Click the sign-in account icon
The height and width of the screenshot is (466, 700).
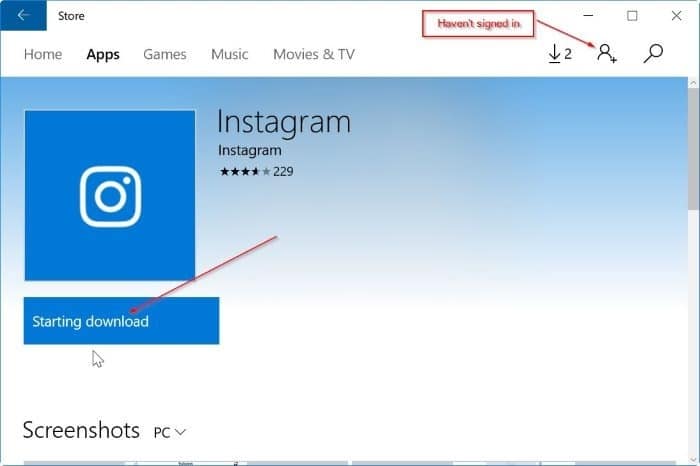point(607,54)
